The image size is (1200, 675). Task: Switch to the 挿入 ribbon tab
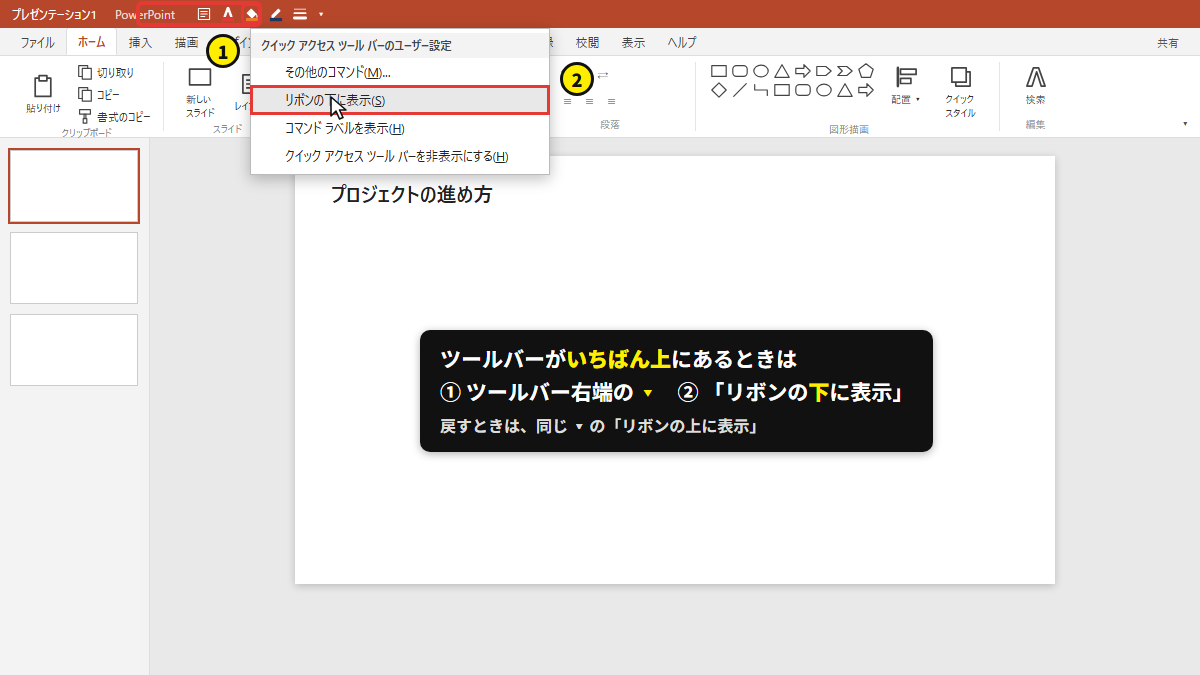[140, 43]
